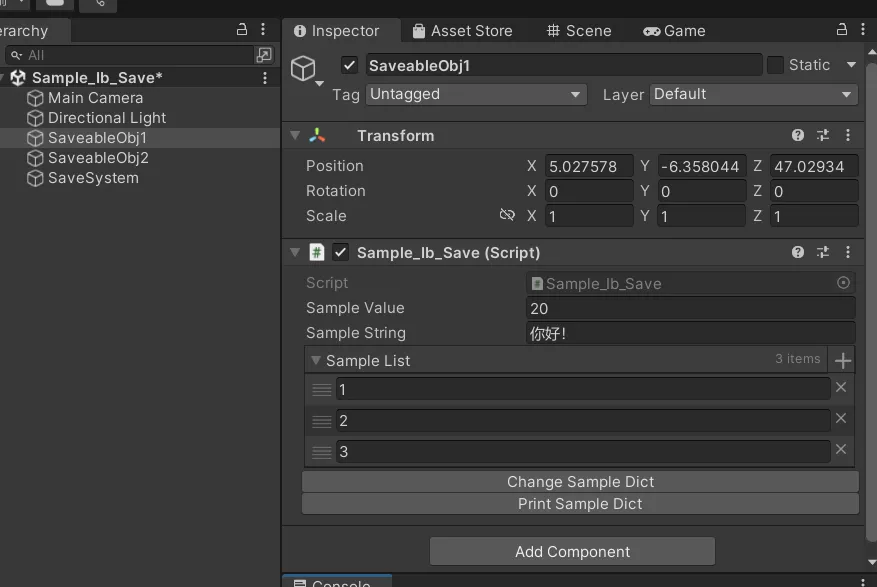
Task: Switch to the Game tab
Action: tap(674, 31)
